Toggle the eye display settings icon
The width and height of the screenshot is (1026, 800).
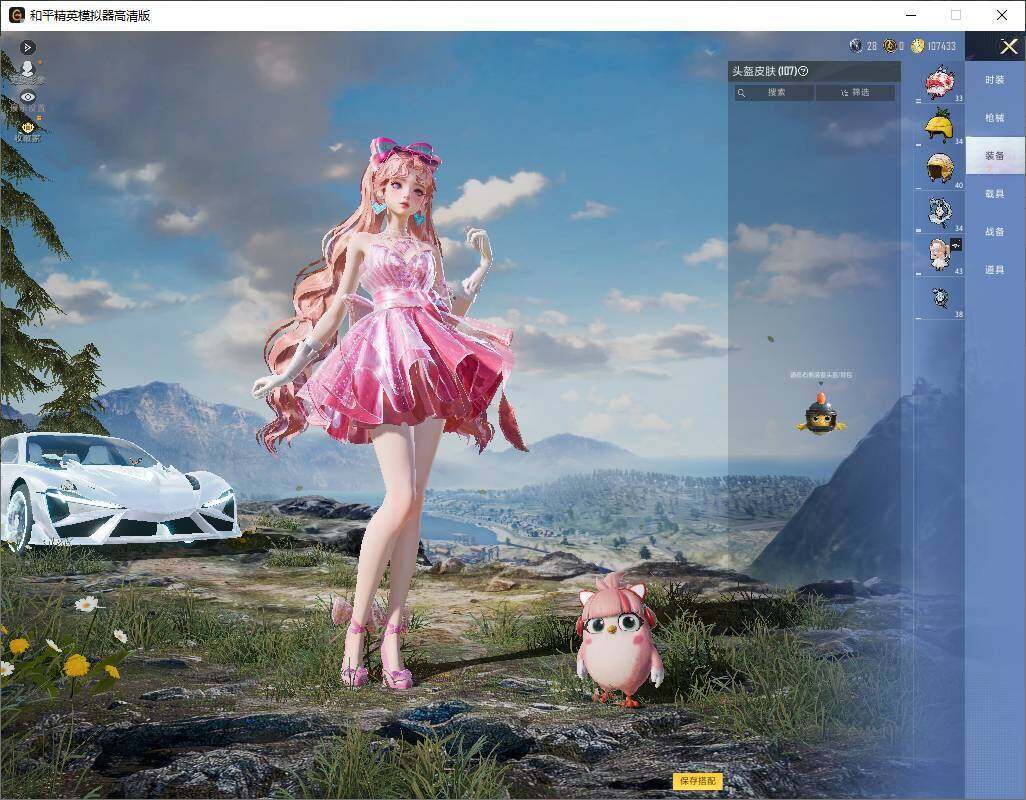point(27,97)
